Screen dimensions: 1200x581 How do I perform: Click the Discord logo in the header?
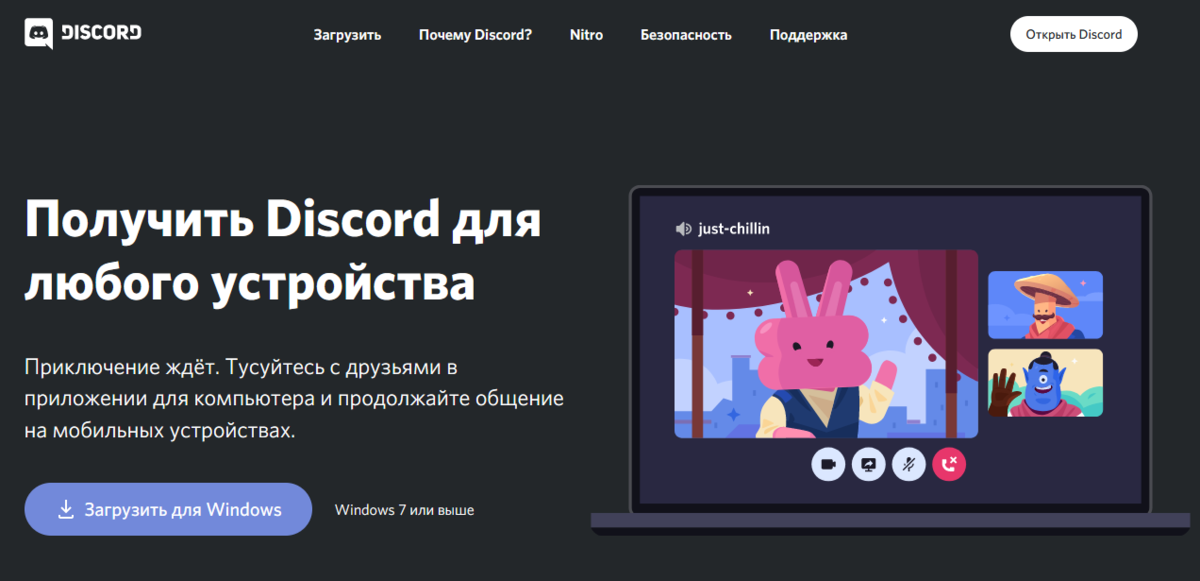click(83, 33)
